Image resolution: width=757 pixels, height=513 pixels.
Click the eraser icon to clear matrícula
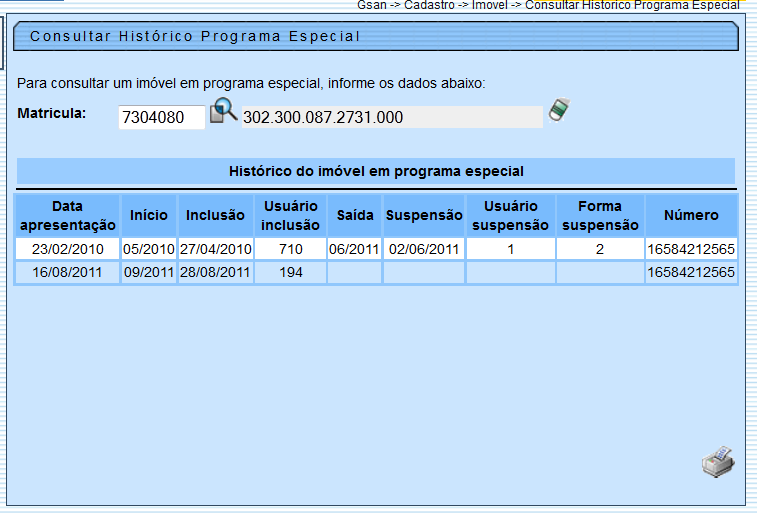(558, 111)
